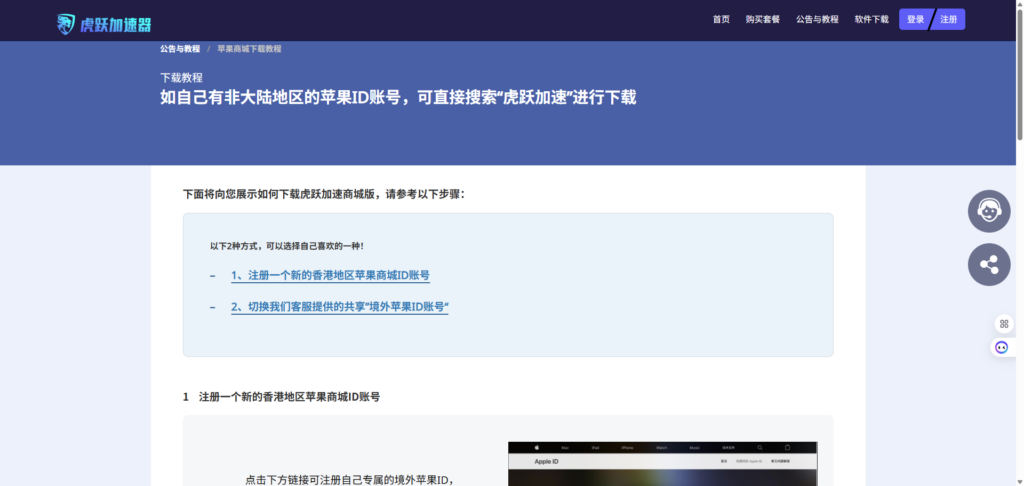This screenshot has width=1024, height=486.
Task: Go to 首页 in top navigation
Action: coord(721,20)
